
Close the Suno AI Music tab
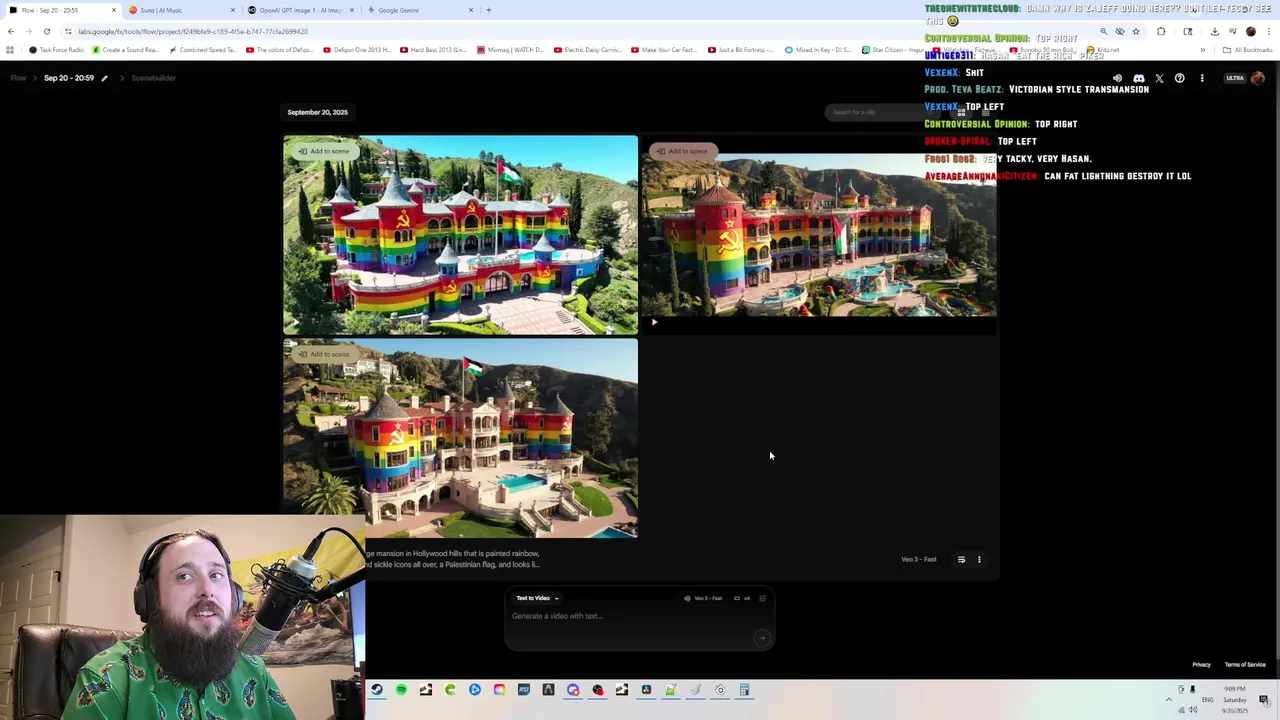pyautogui.click(x=233, y=10)
